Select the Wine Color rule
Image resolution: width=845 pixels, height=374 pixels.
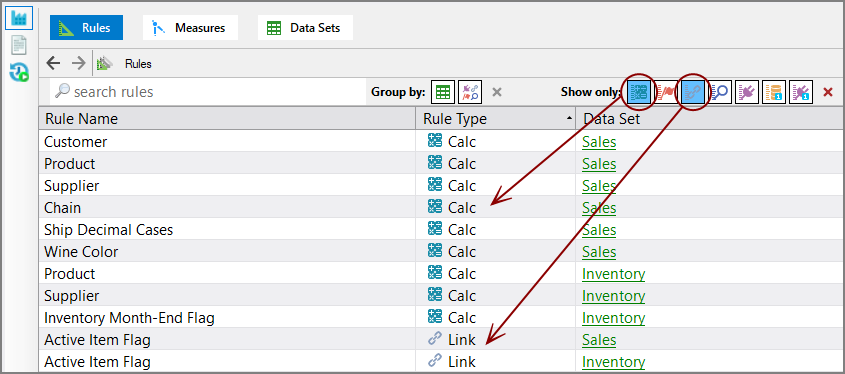pyautogui.click(x=441, y=252)
